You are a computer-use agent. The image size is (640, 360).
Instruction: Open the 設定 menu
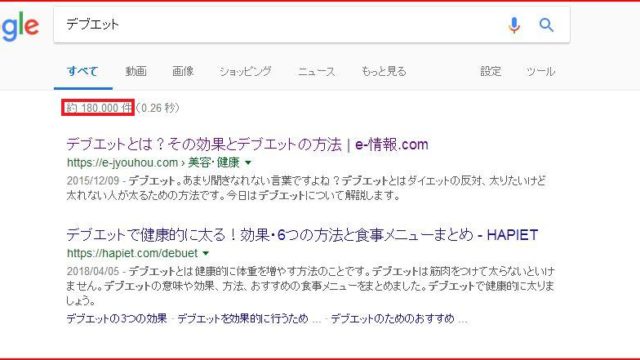pyautogui.click(x=491, y=71)
